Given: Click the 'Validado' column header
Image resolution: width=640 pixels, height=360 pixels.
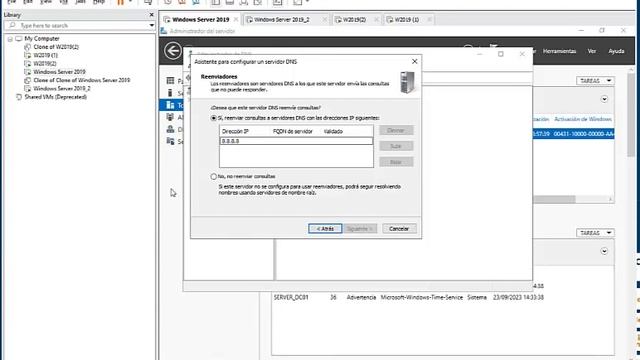Looking at the screenshot, I should pos(333,131).
